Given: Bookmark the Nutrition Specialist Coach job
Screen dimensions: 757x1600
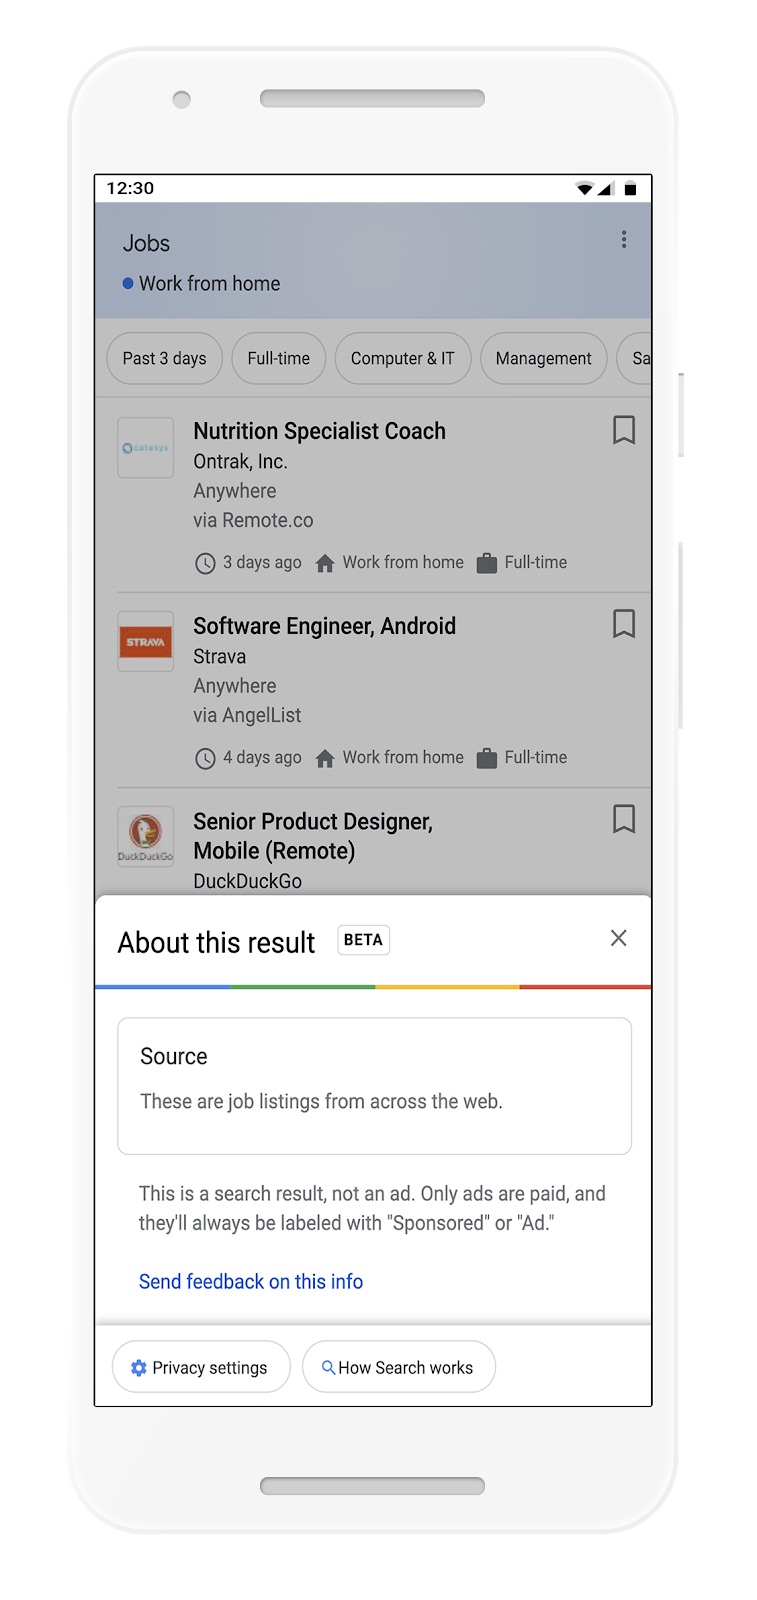Looking at the screenshot, I should tap(623, 430).
